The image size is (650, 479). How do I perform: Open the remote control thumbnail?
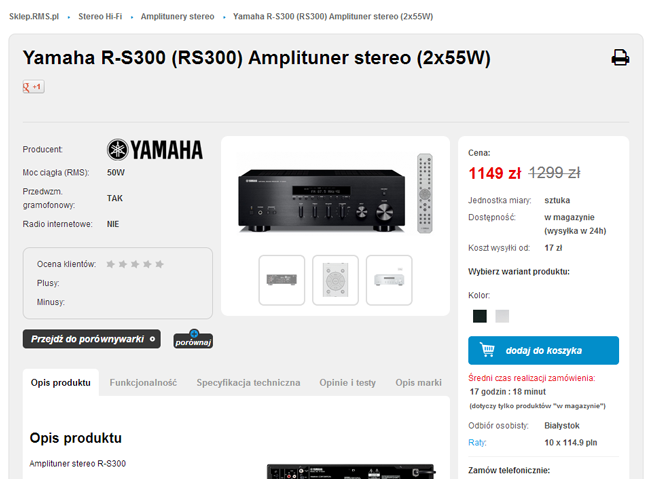coord(335,280)
